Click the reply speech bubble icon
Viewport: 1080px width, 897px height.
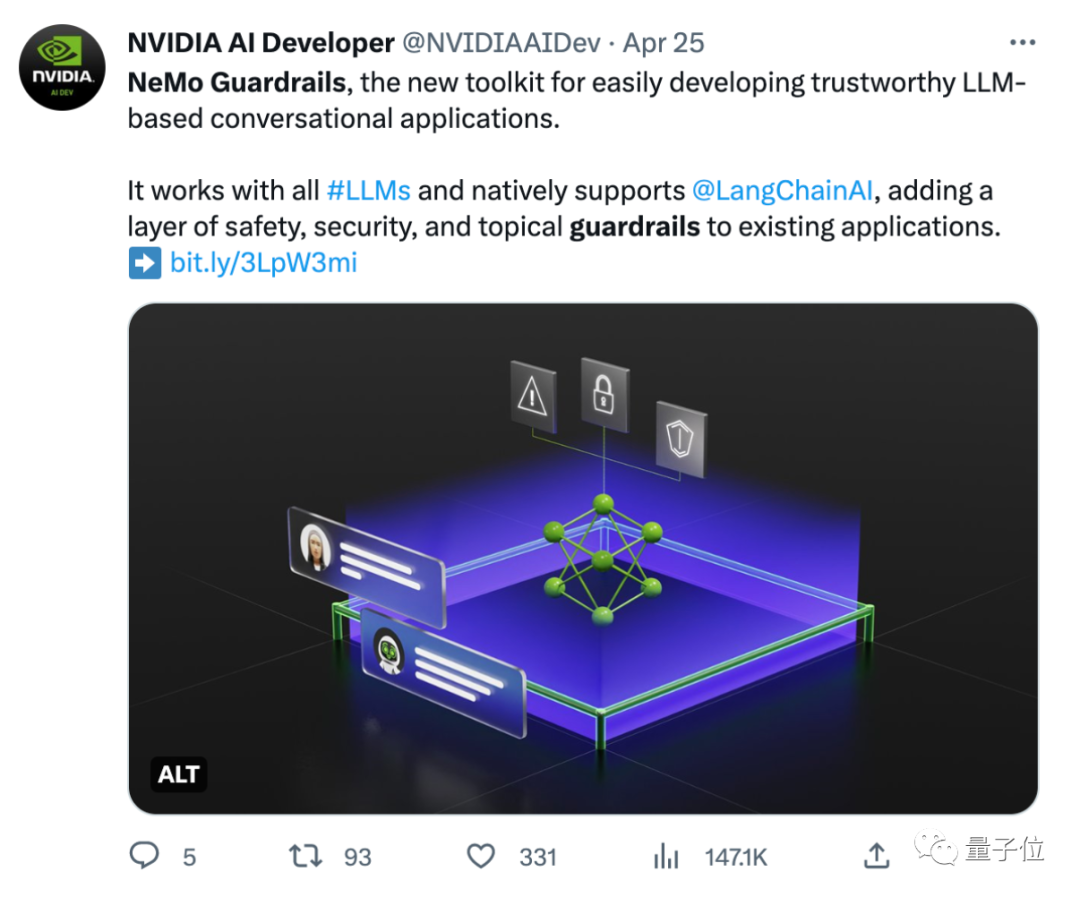tap(146, 855)
